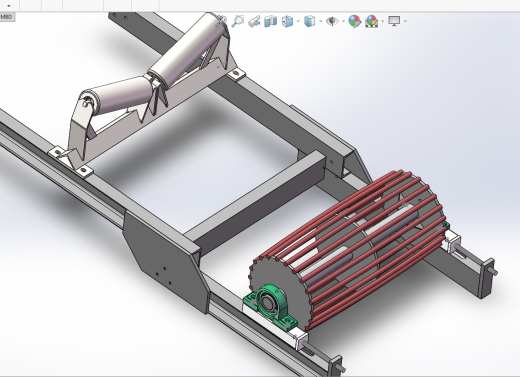
Task: Expand the View Settings dropdown arrow
Action: point(405,21)
